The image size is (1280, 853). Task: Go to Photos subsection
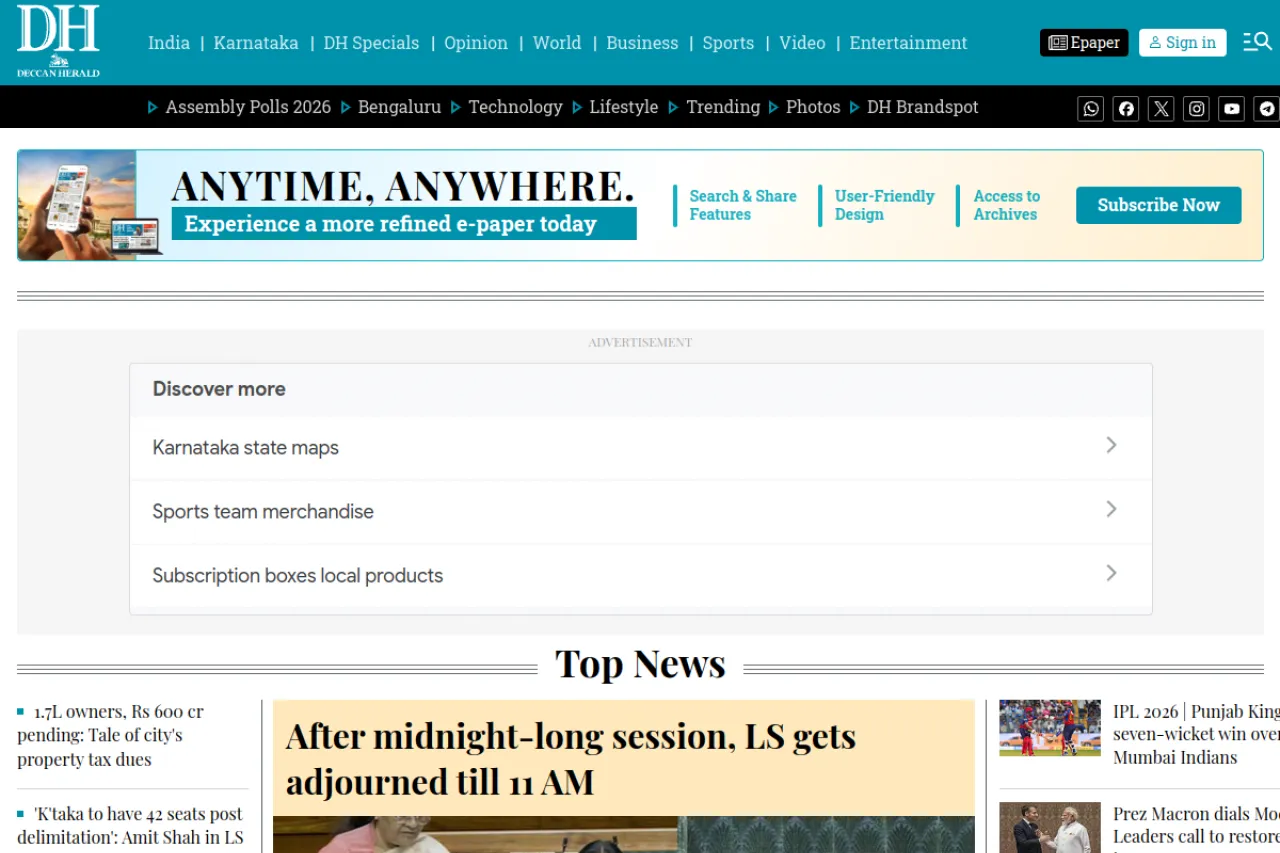click(x=813, y=107)
